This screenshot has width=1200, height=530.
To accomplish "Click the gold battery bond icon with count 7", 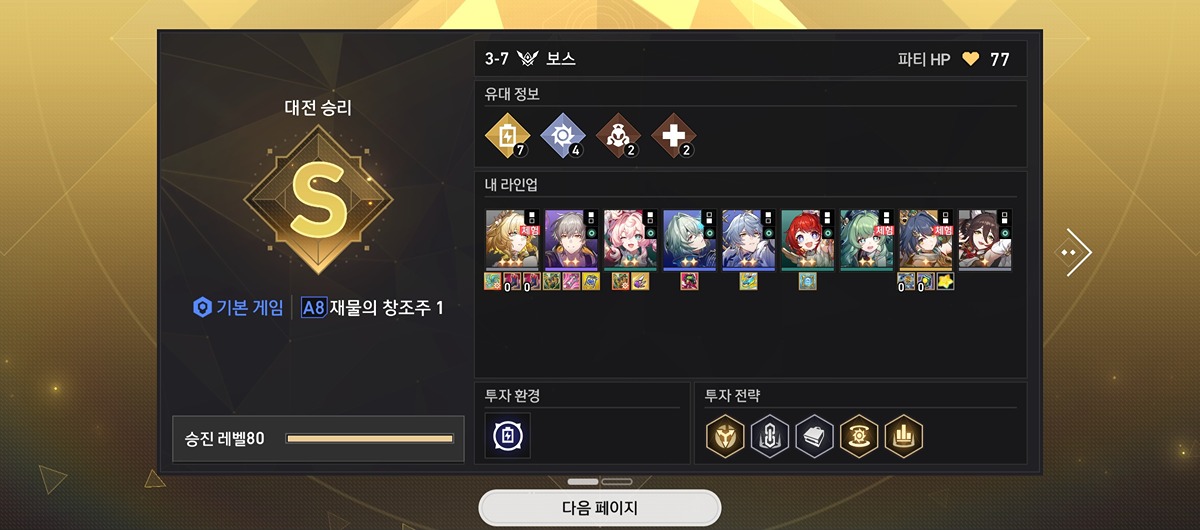I will coord(506,136).
